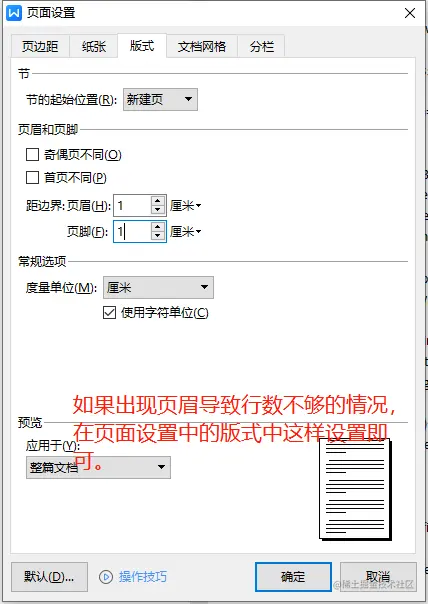Enable 奇偶页不同 checkbox

pyautogui.click(x=32, y=154)
